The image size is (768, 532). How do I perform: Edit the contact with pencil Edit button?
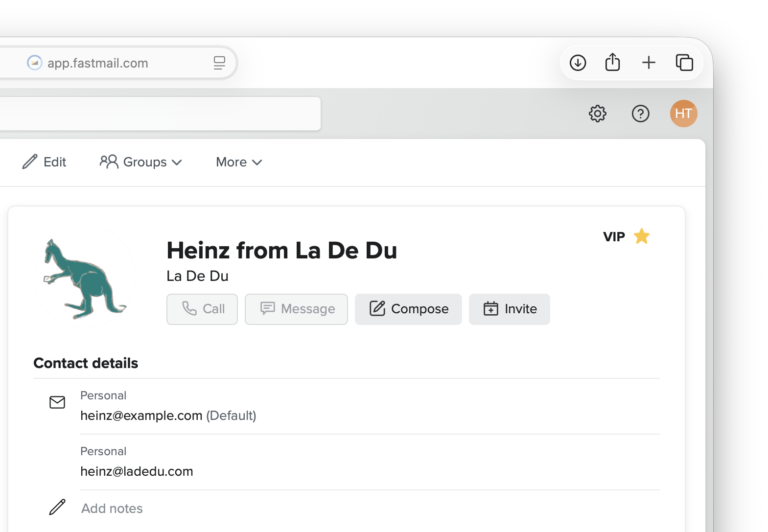click(44, 162)
